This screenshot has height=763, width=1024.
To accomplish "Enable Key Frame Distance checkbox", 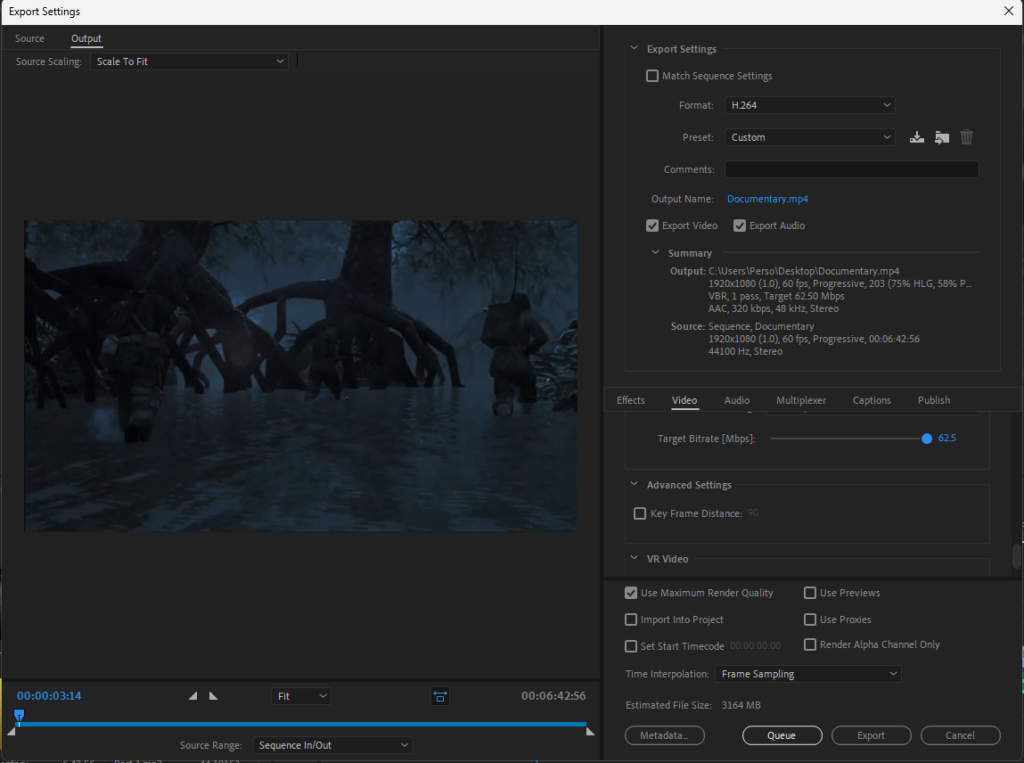I will (640, 513).
